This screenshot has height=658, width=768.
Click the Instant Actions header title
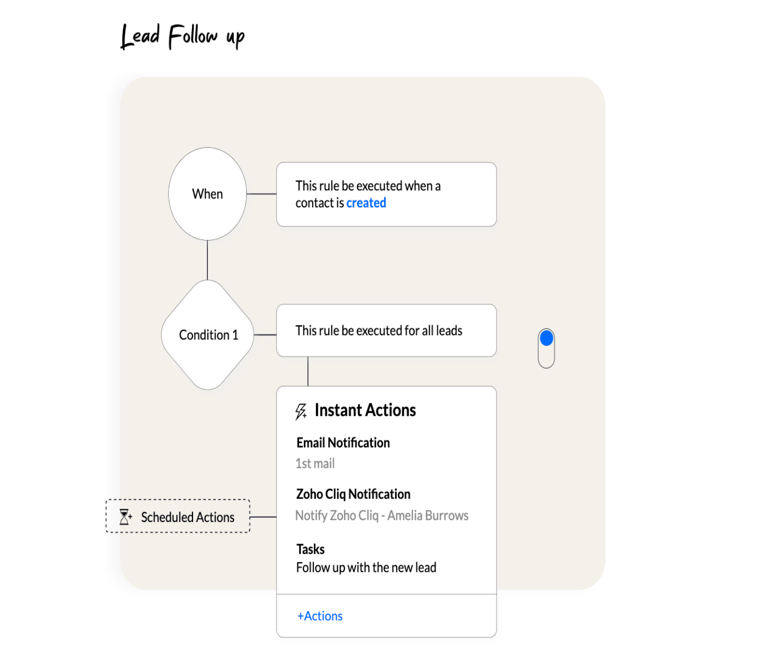(x=365, y=410)
